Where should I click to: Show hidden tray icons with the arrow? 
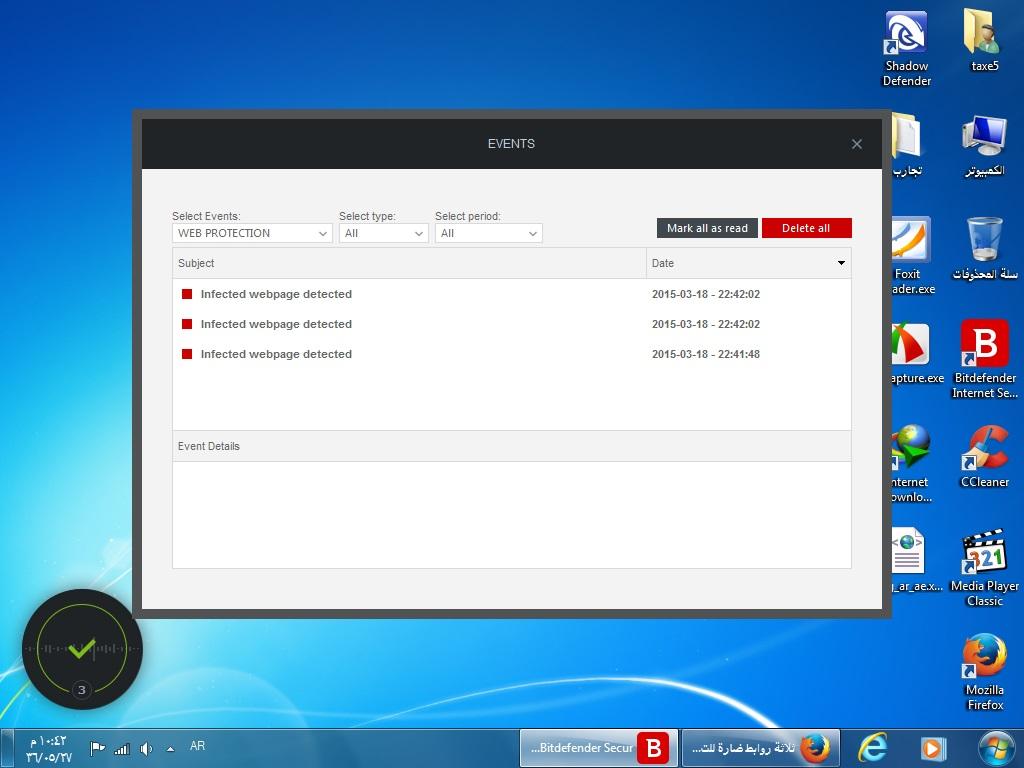[170, 749]
